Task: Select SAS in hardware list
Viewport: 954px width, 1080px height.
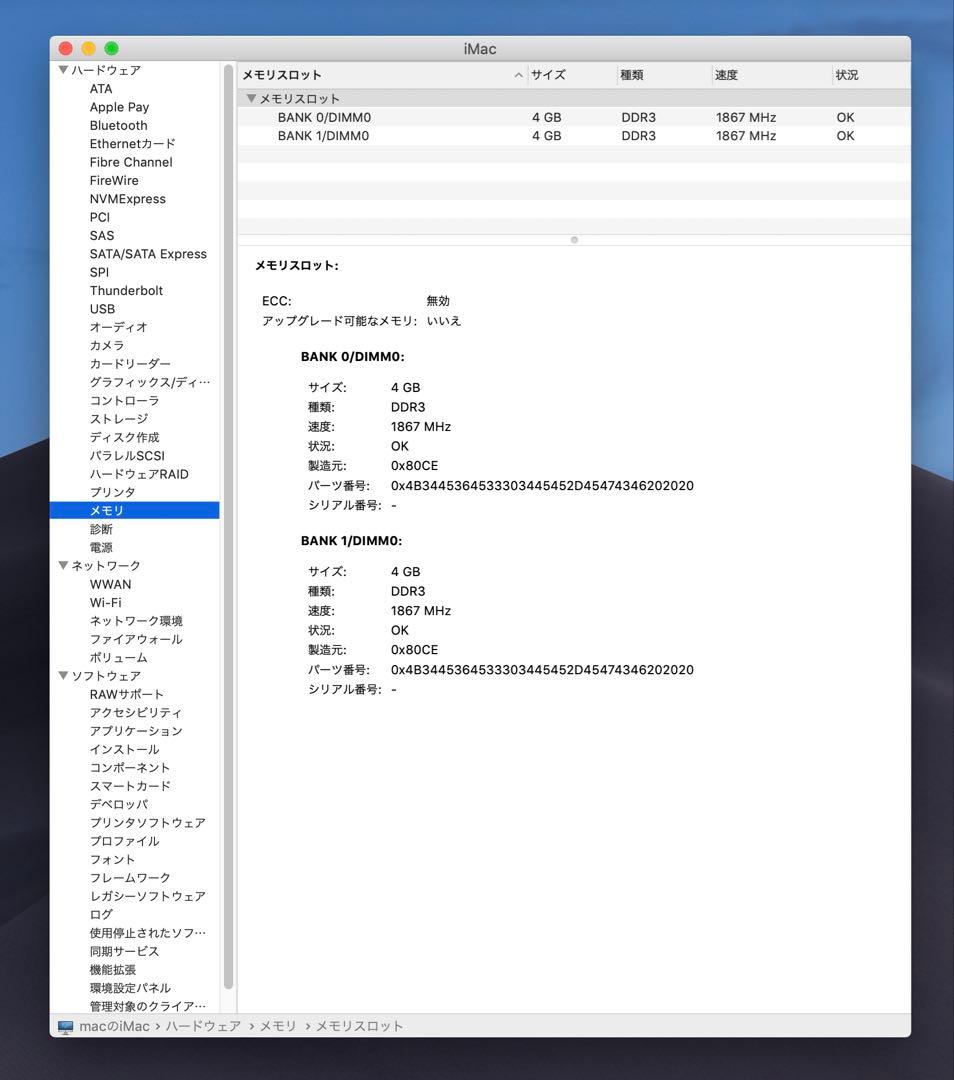Action: pos(102,236)
